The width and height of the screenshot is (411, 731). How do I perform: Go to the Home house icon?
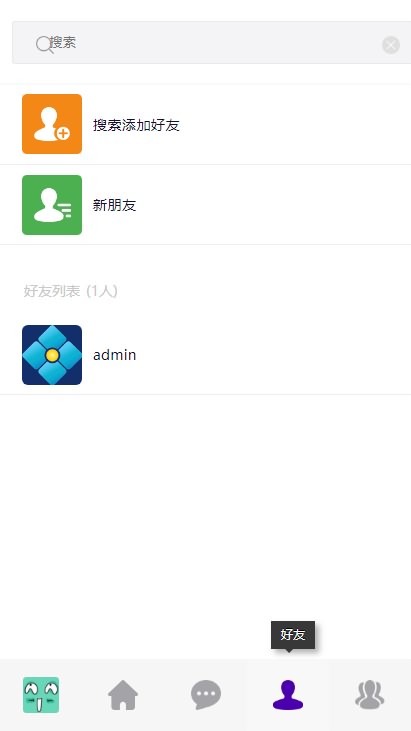[x=123, y=695]
